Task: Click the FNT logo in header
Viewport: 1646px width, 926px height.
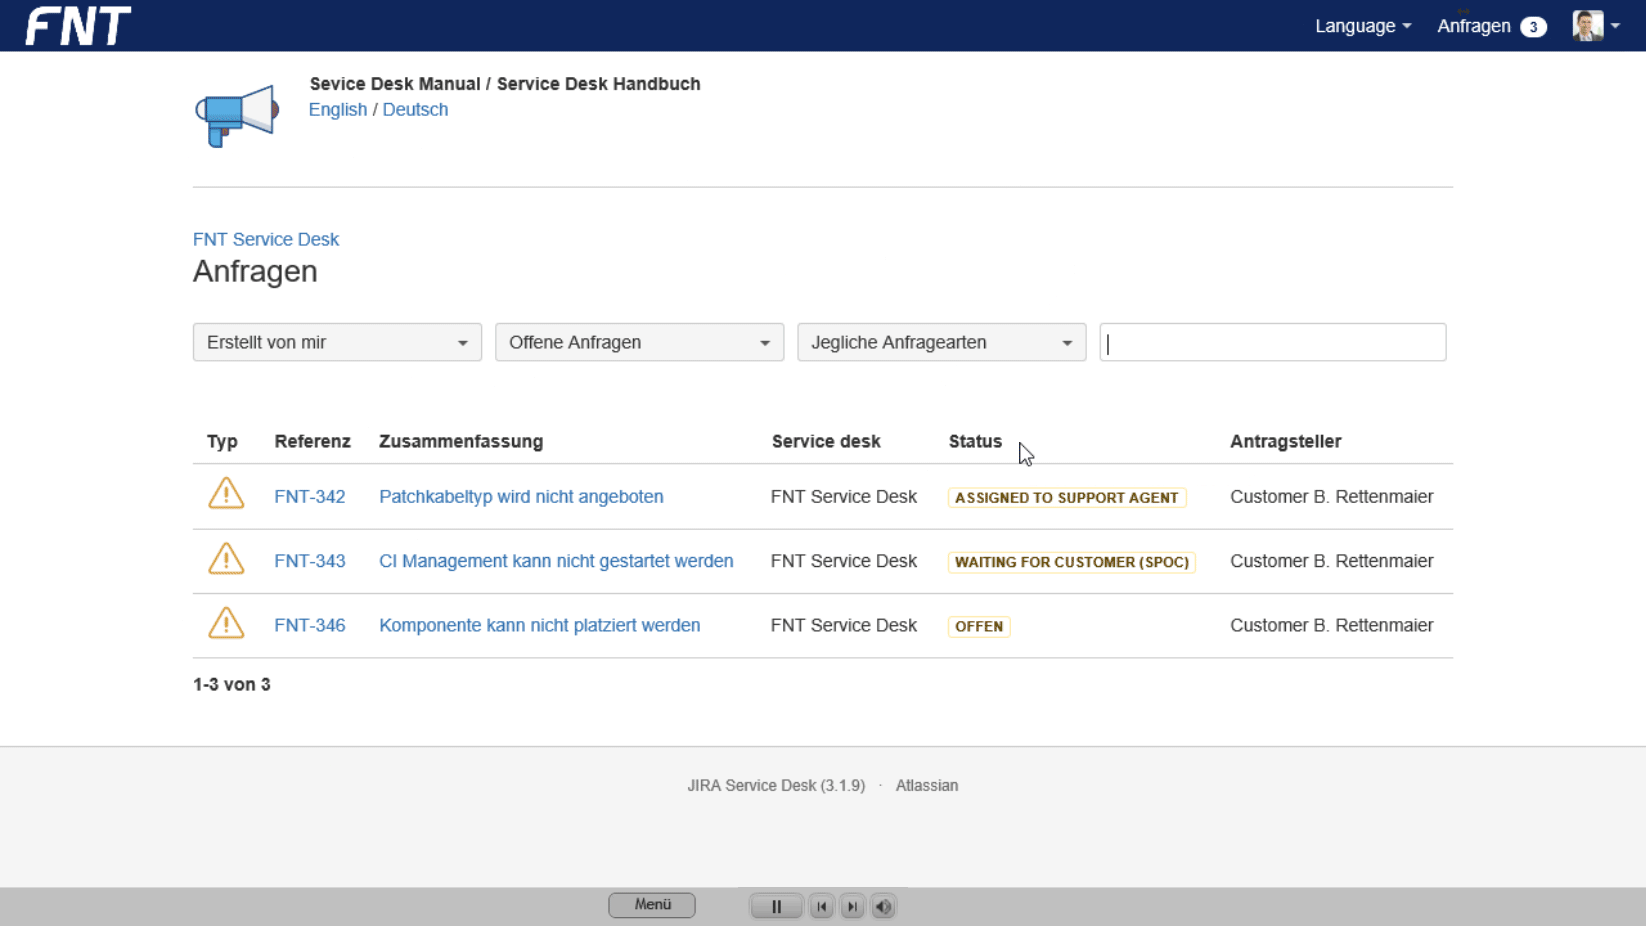Action: point(78,26)
